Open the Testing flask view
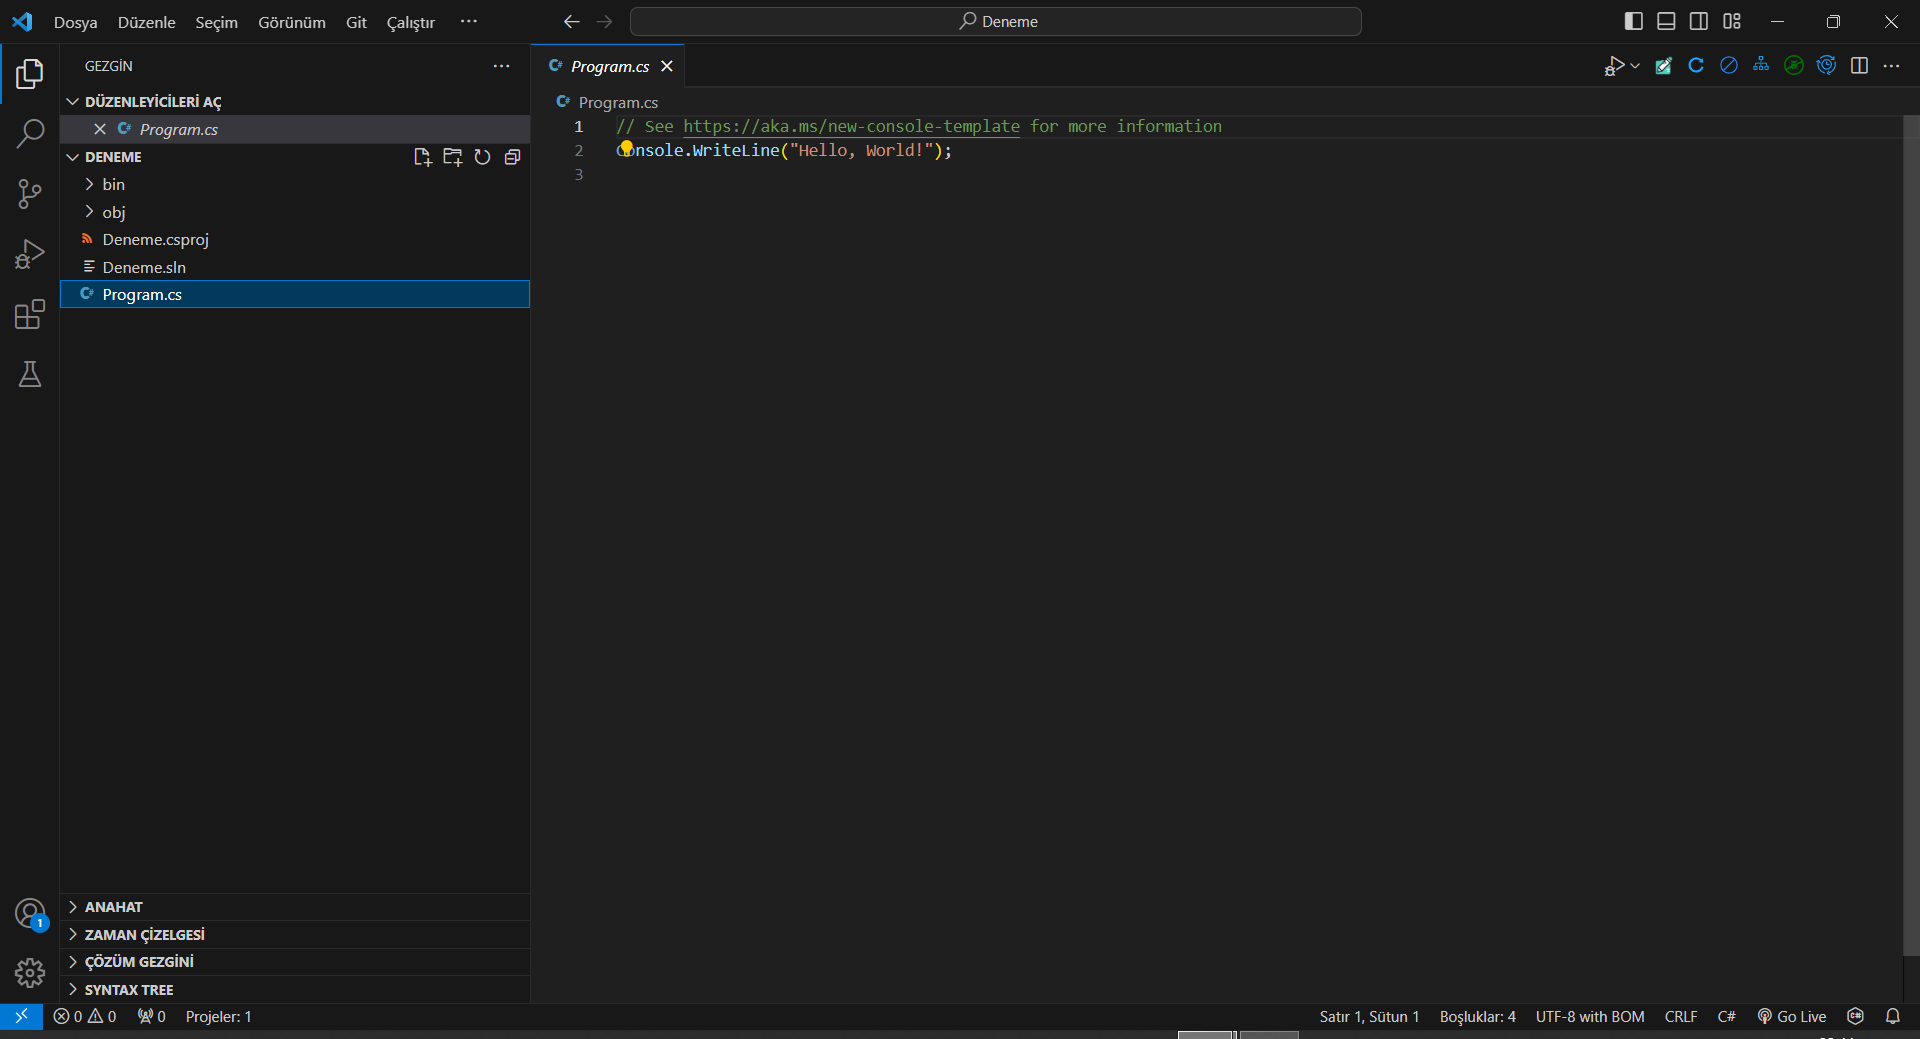Screen dimensions: 1920x1039 click(30, 375)
